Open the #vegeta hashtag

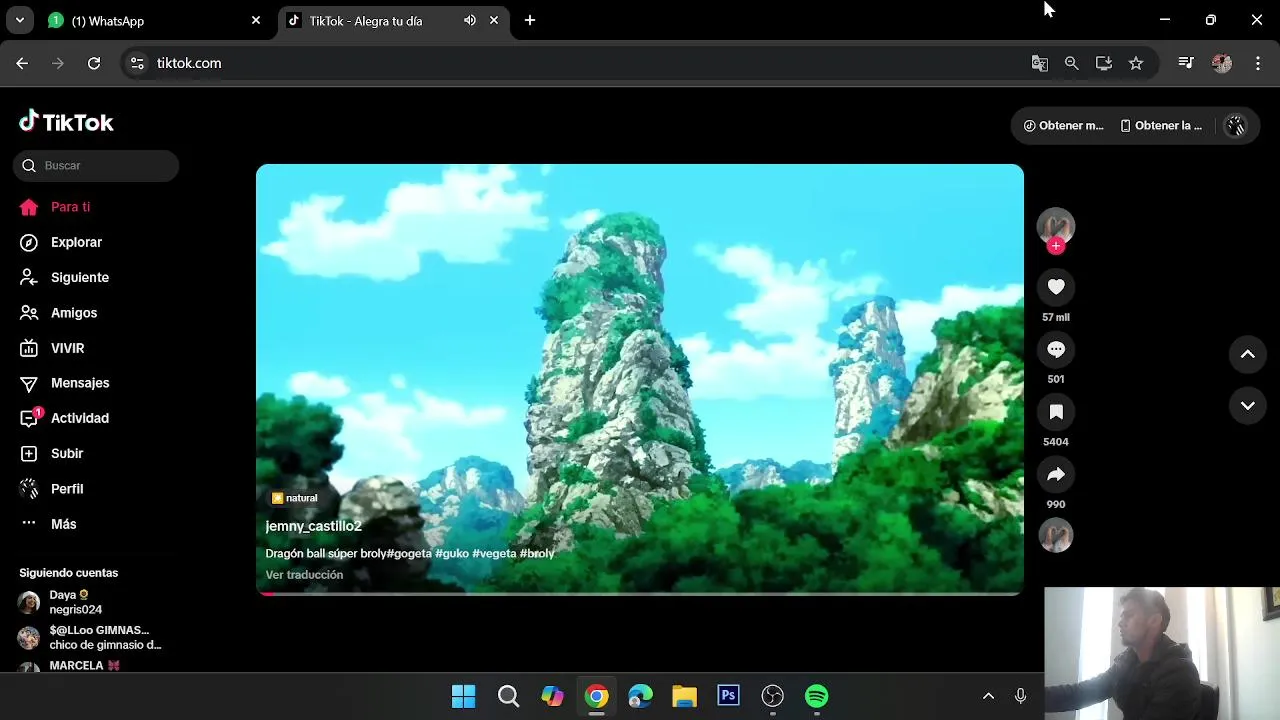tap(494, 553)
